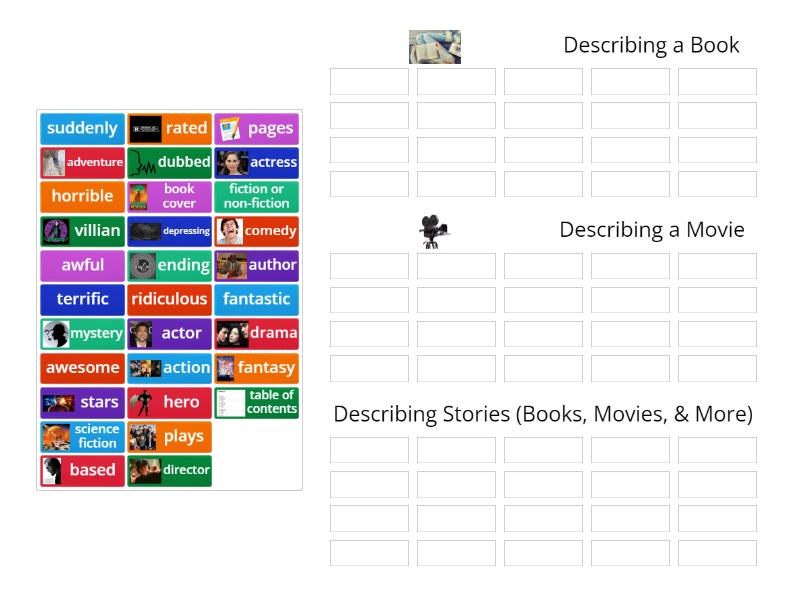This screenshot has width=800, height=600.
Task: Select the terrific tile
Action: click(x=81, y=299)
